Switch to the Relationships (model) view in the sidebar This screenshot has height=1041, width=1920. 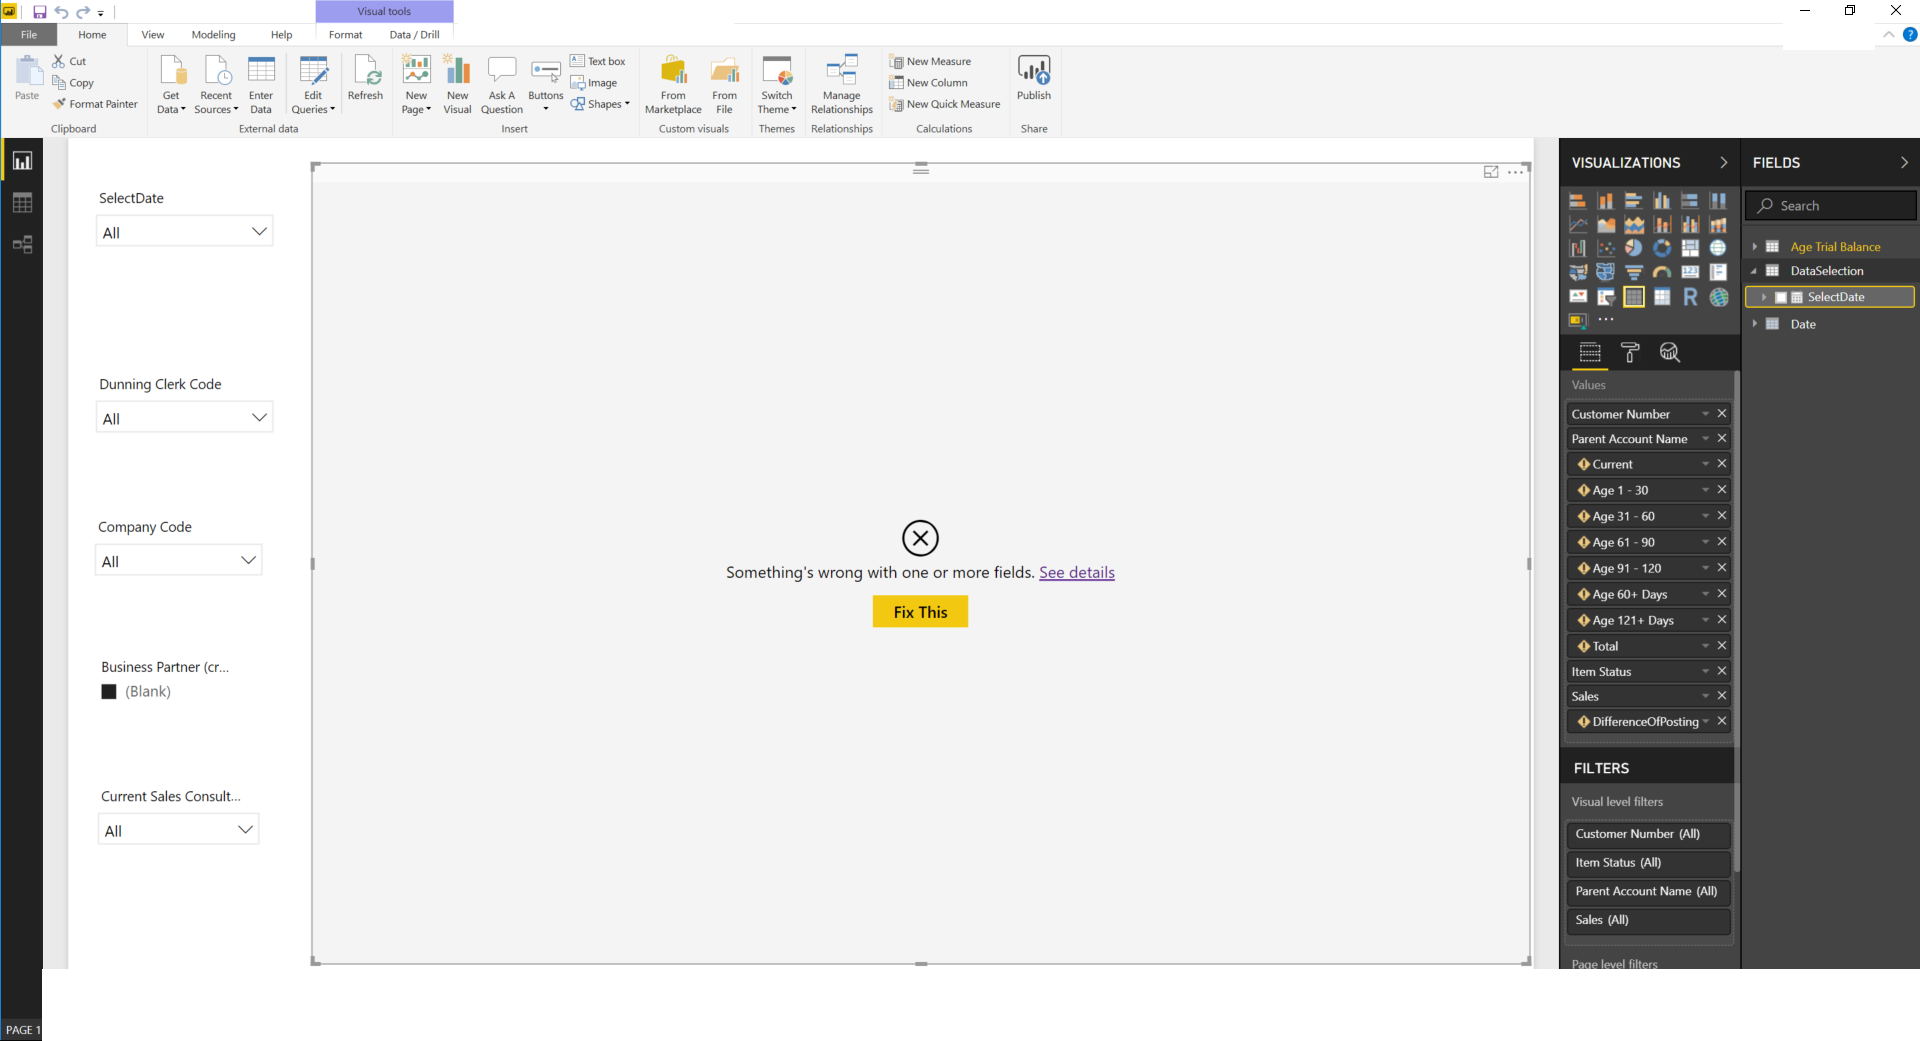[x=22, y=245]
